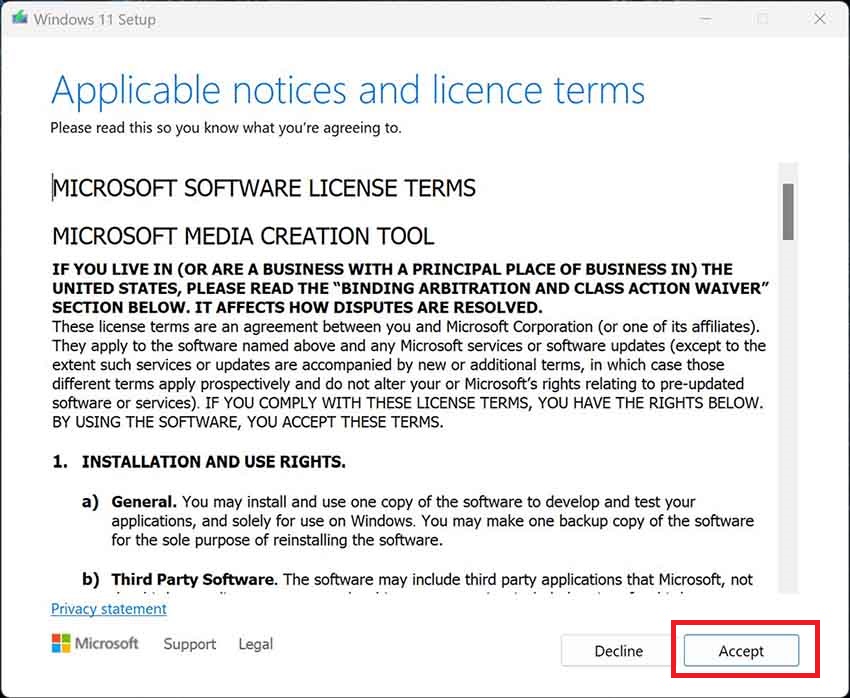Screen dimensions: 850x698
Task: Click 'These license terms are an agreement' paragraph
Action: coord(409,374)
